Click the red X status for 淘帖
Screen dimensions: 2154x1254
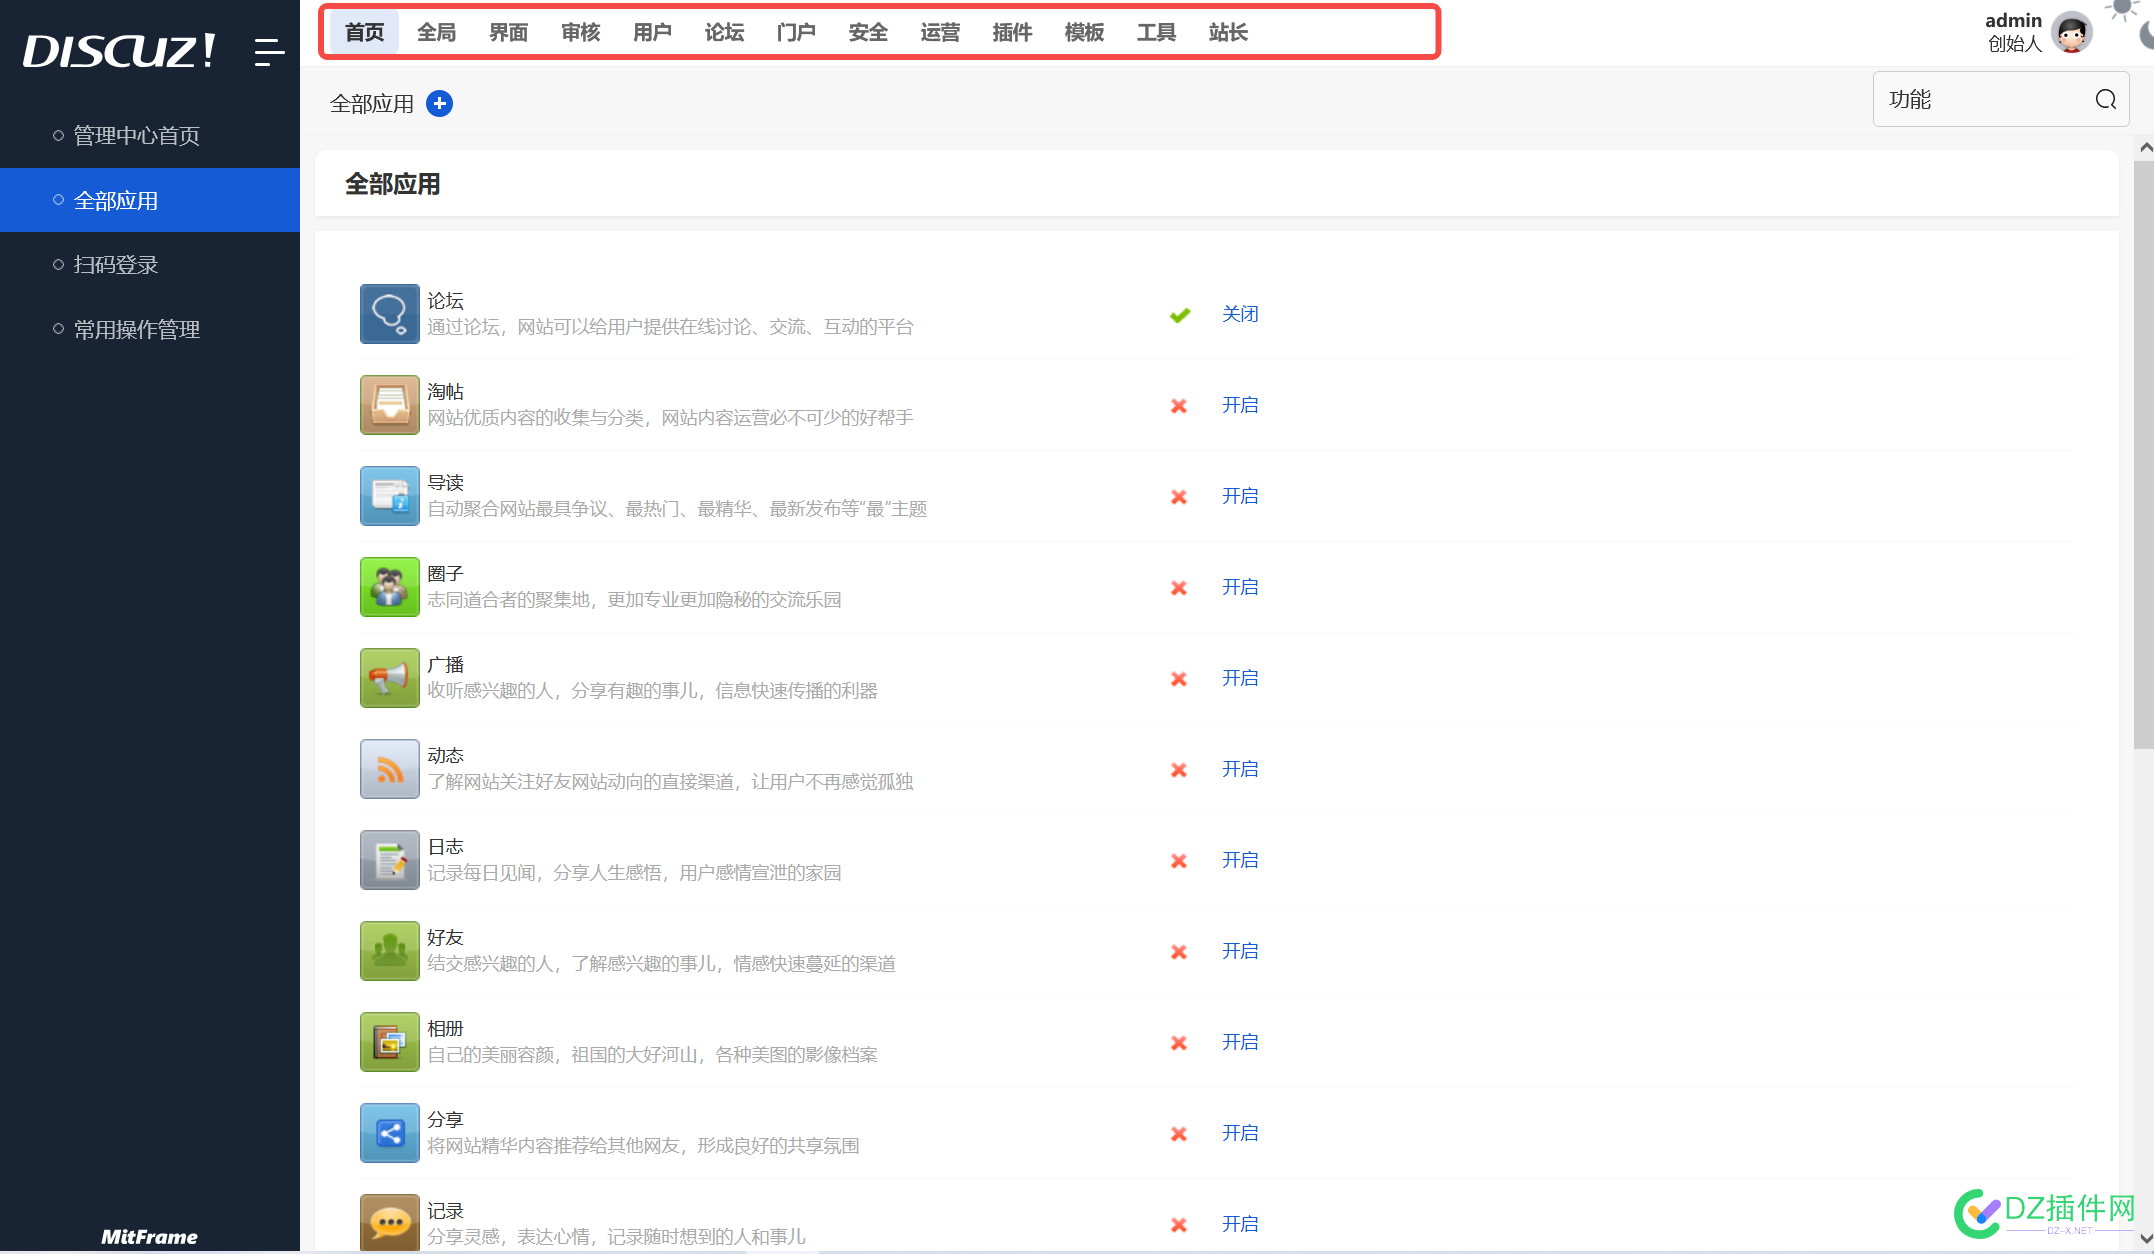1179,406
